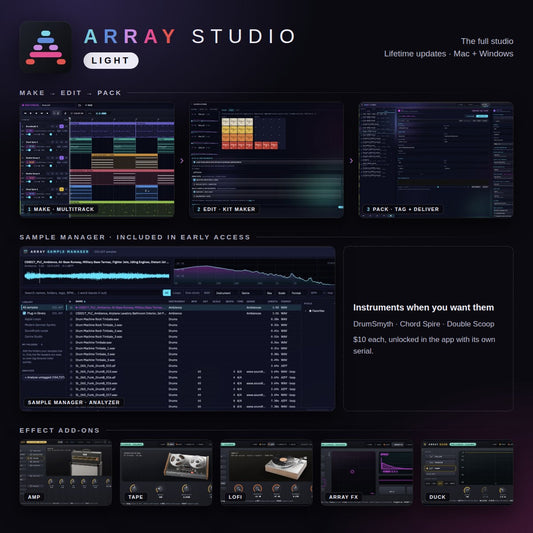Select the orange clip in the multitrack timeline
533x533 pixels.
pyautogui.click(x=124, y=161)
